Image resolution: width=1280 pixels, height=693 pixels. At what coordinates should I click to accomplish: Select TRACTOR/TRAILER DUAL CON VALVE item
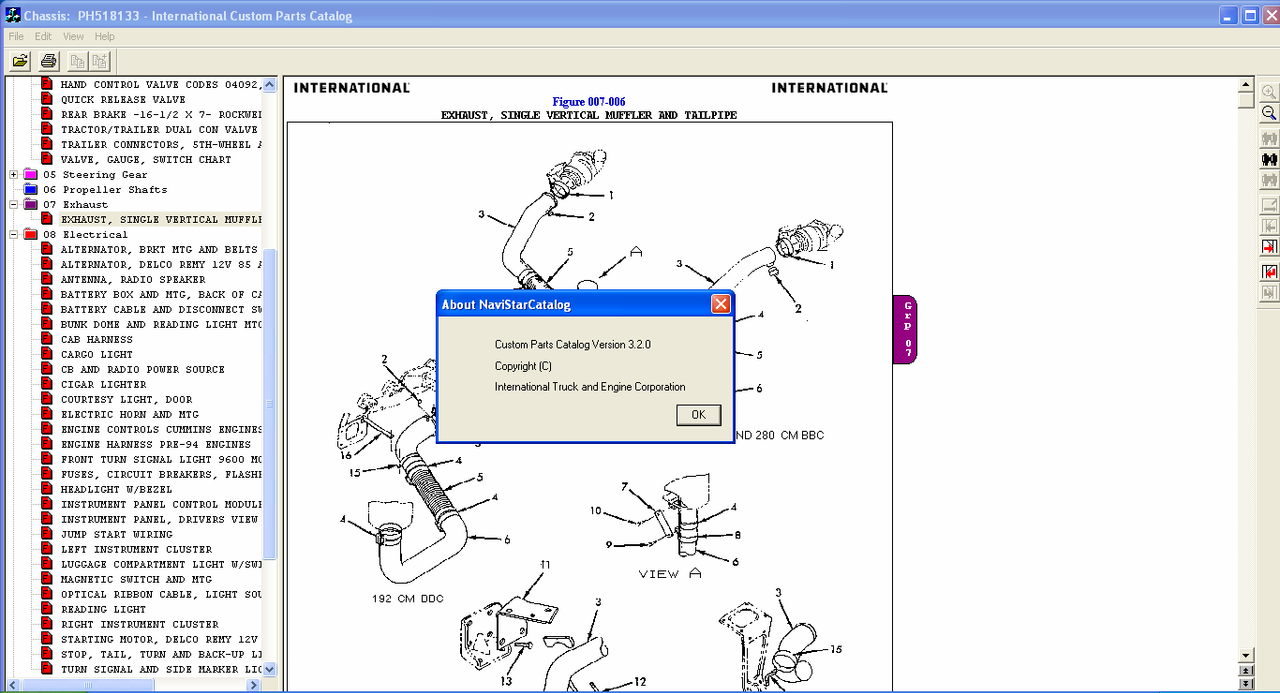pos(159,129)
